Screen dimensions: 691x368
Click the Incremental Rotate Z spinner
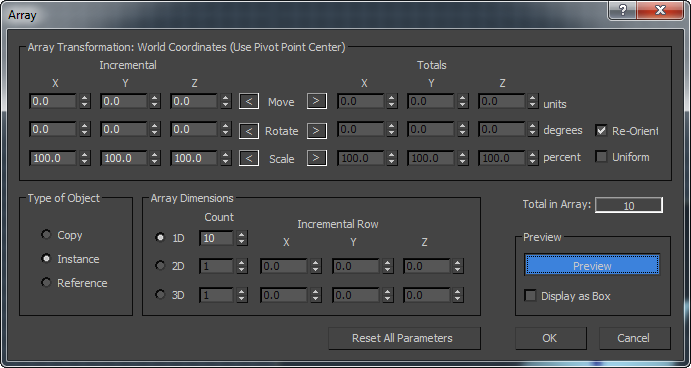click(x=226, y=130)
